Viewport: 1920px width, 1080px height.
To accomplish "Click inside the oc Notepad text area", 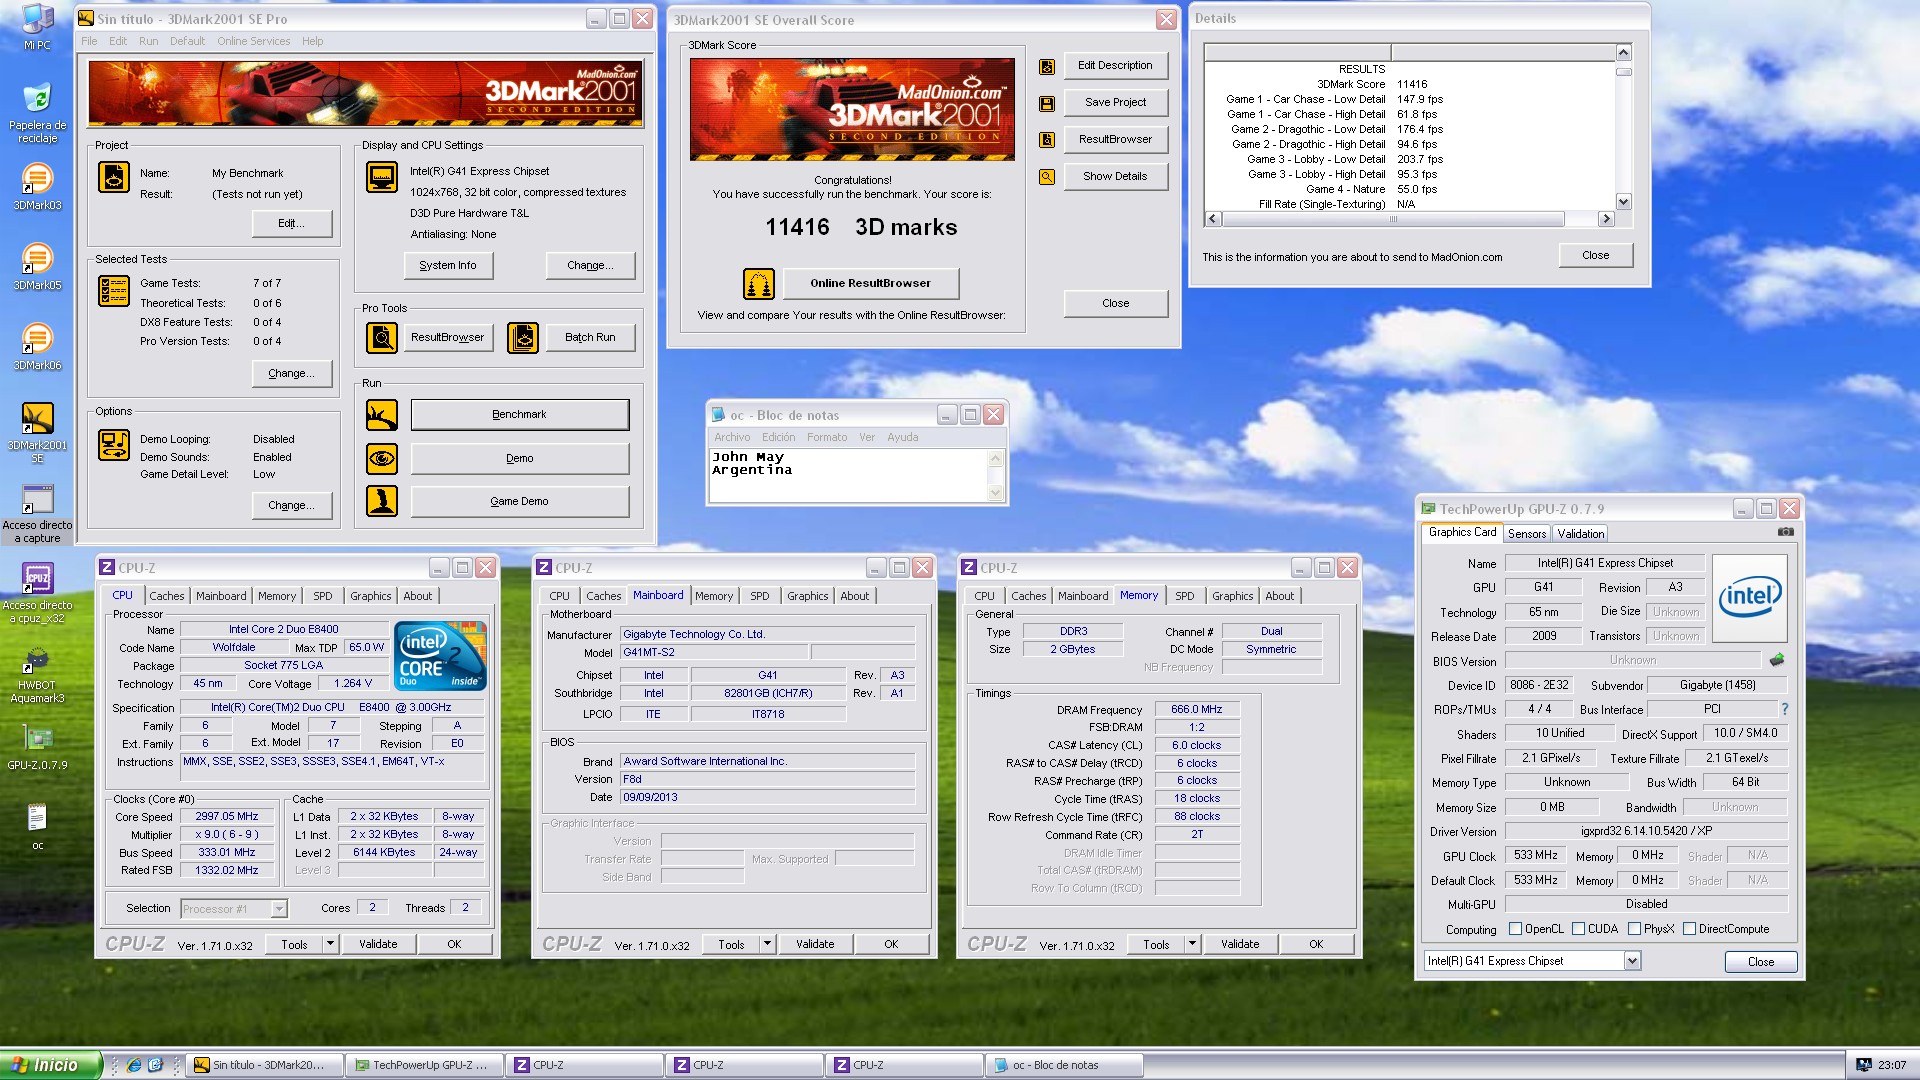I will [848, 475].
